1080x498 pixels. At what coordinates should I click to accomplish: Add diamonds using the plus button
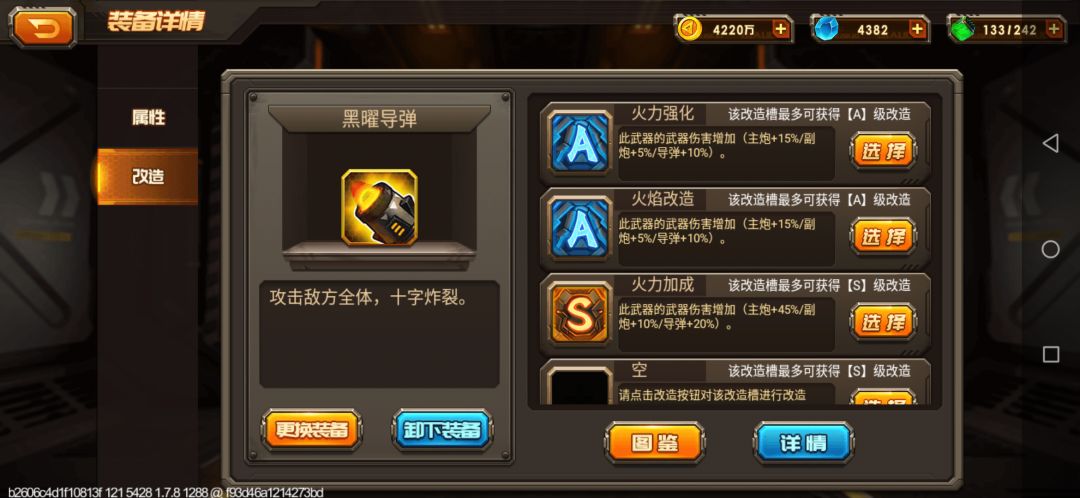(x=917, y=29)
